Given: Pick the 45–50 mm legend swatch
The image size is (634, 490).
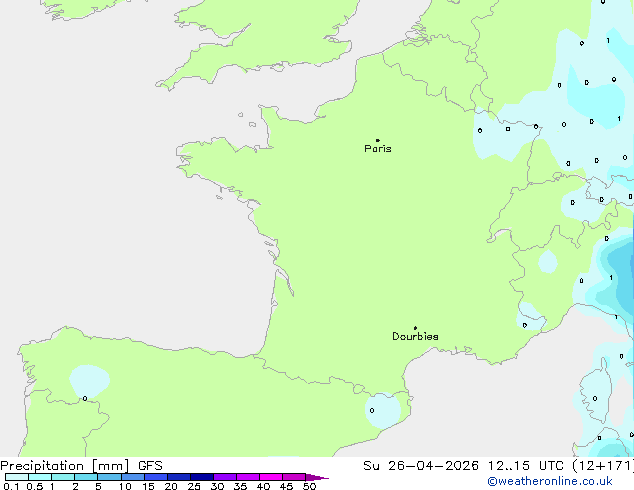Looking at the screenshot, I should [x=294, y=477].
